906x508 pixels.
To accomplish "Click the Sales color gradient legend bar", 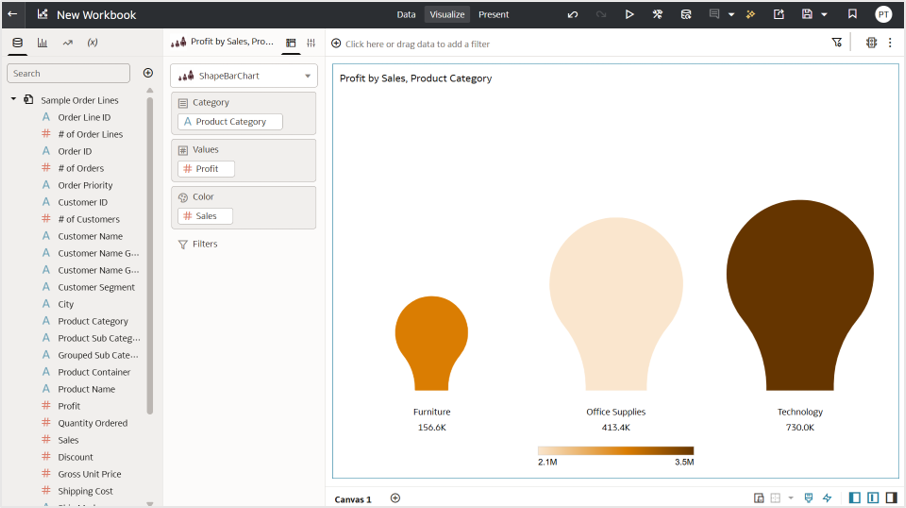I will tap(615, 451).
